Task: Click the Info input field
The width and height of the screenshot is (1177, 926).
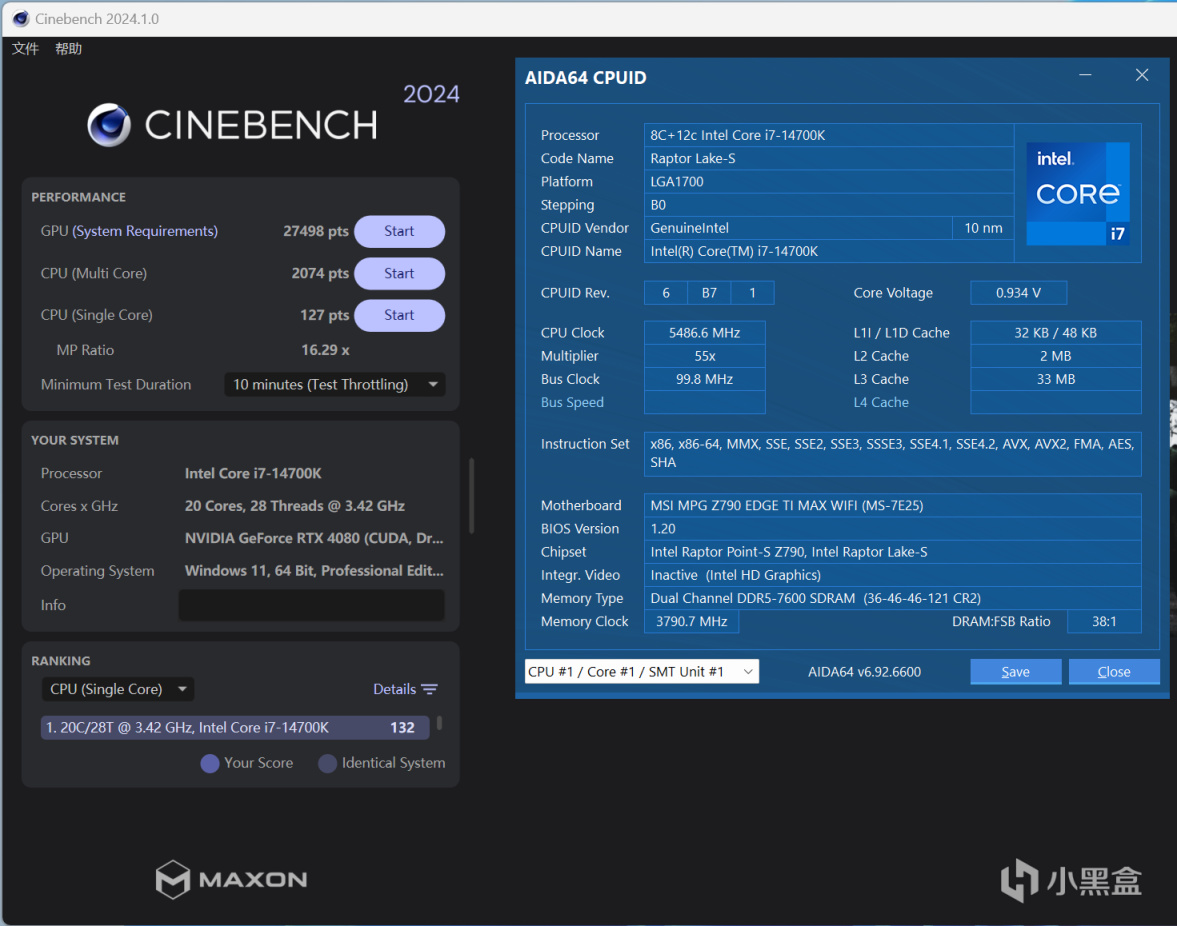Action: (x=312, y=605)
